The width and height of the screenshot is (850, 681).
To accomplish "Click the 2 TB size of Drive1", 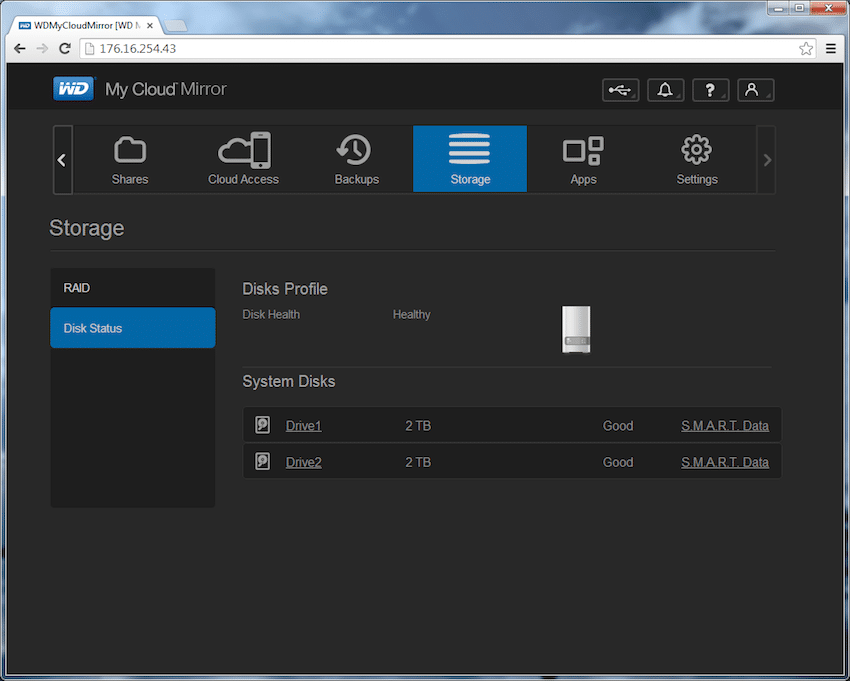I will click(x=418, y=426).
